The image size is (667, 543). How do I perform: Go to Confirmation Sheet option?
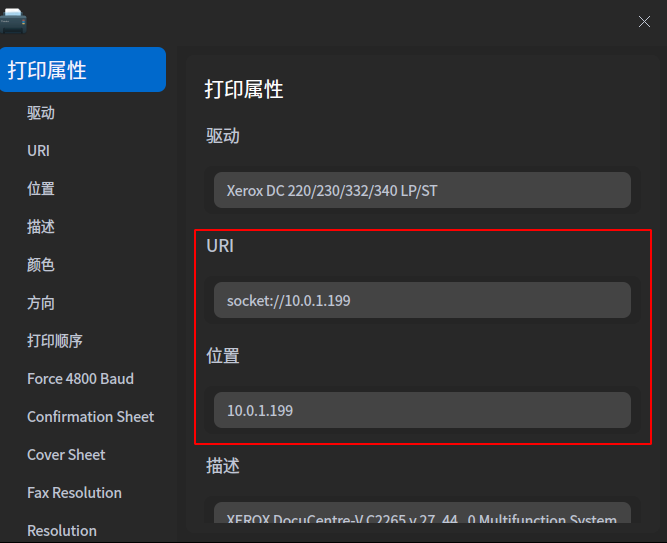90,417
